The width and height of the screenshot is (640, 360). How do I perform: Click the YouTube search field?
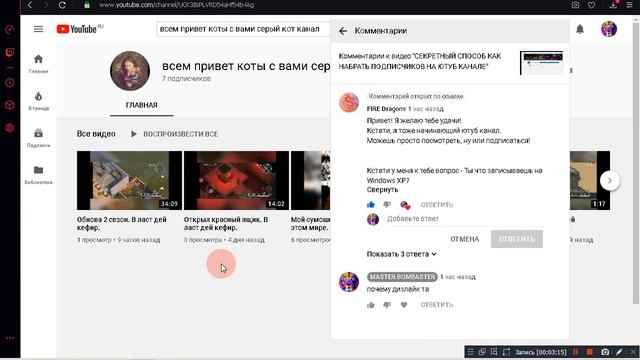(243, 29)
